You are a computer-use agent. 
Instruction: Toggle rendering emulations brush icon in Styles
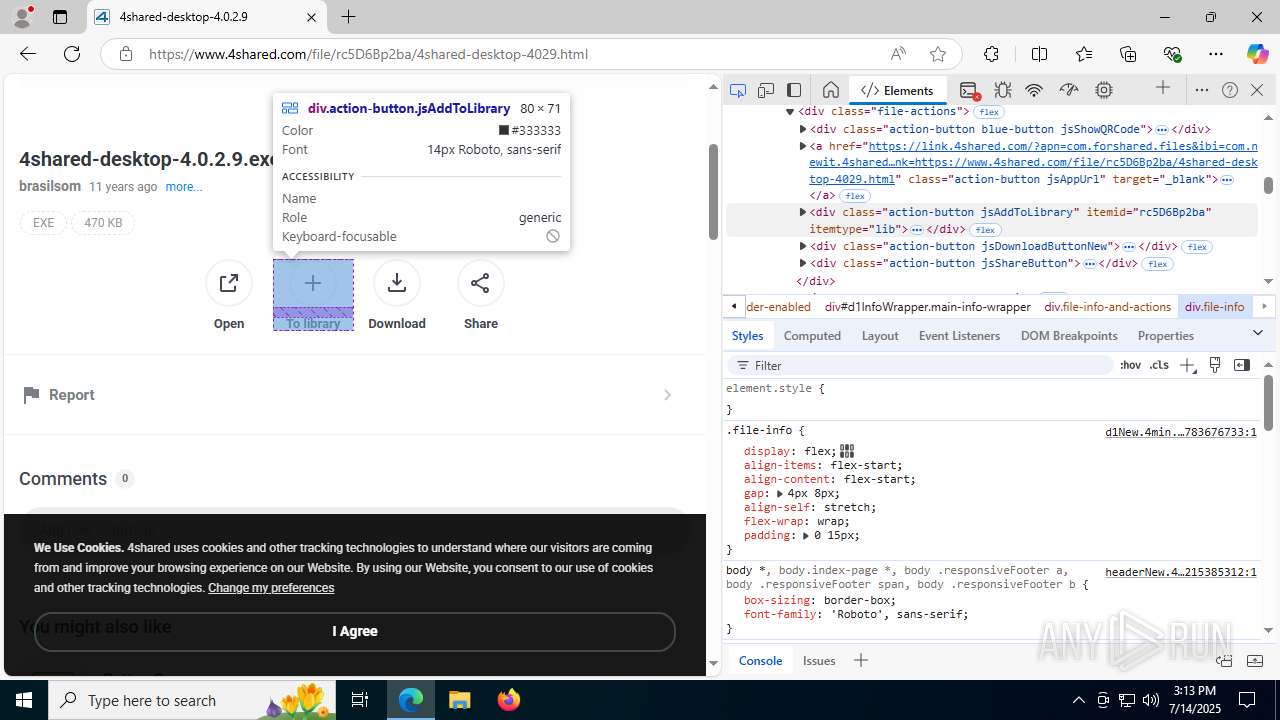pos(1215,365)
